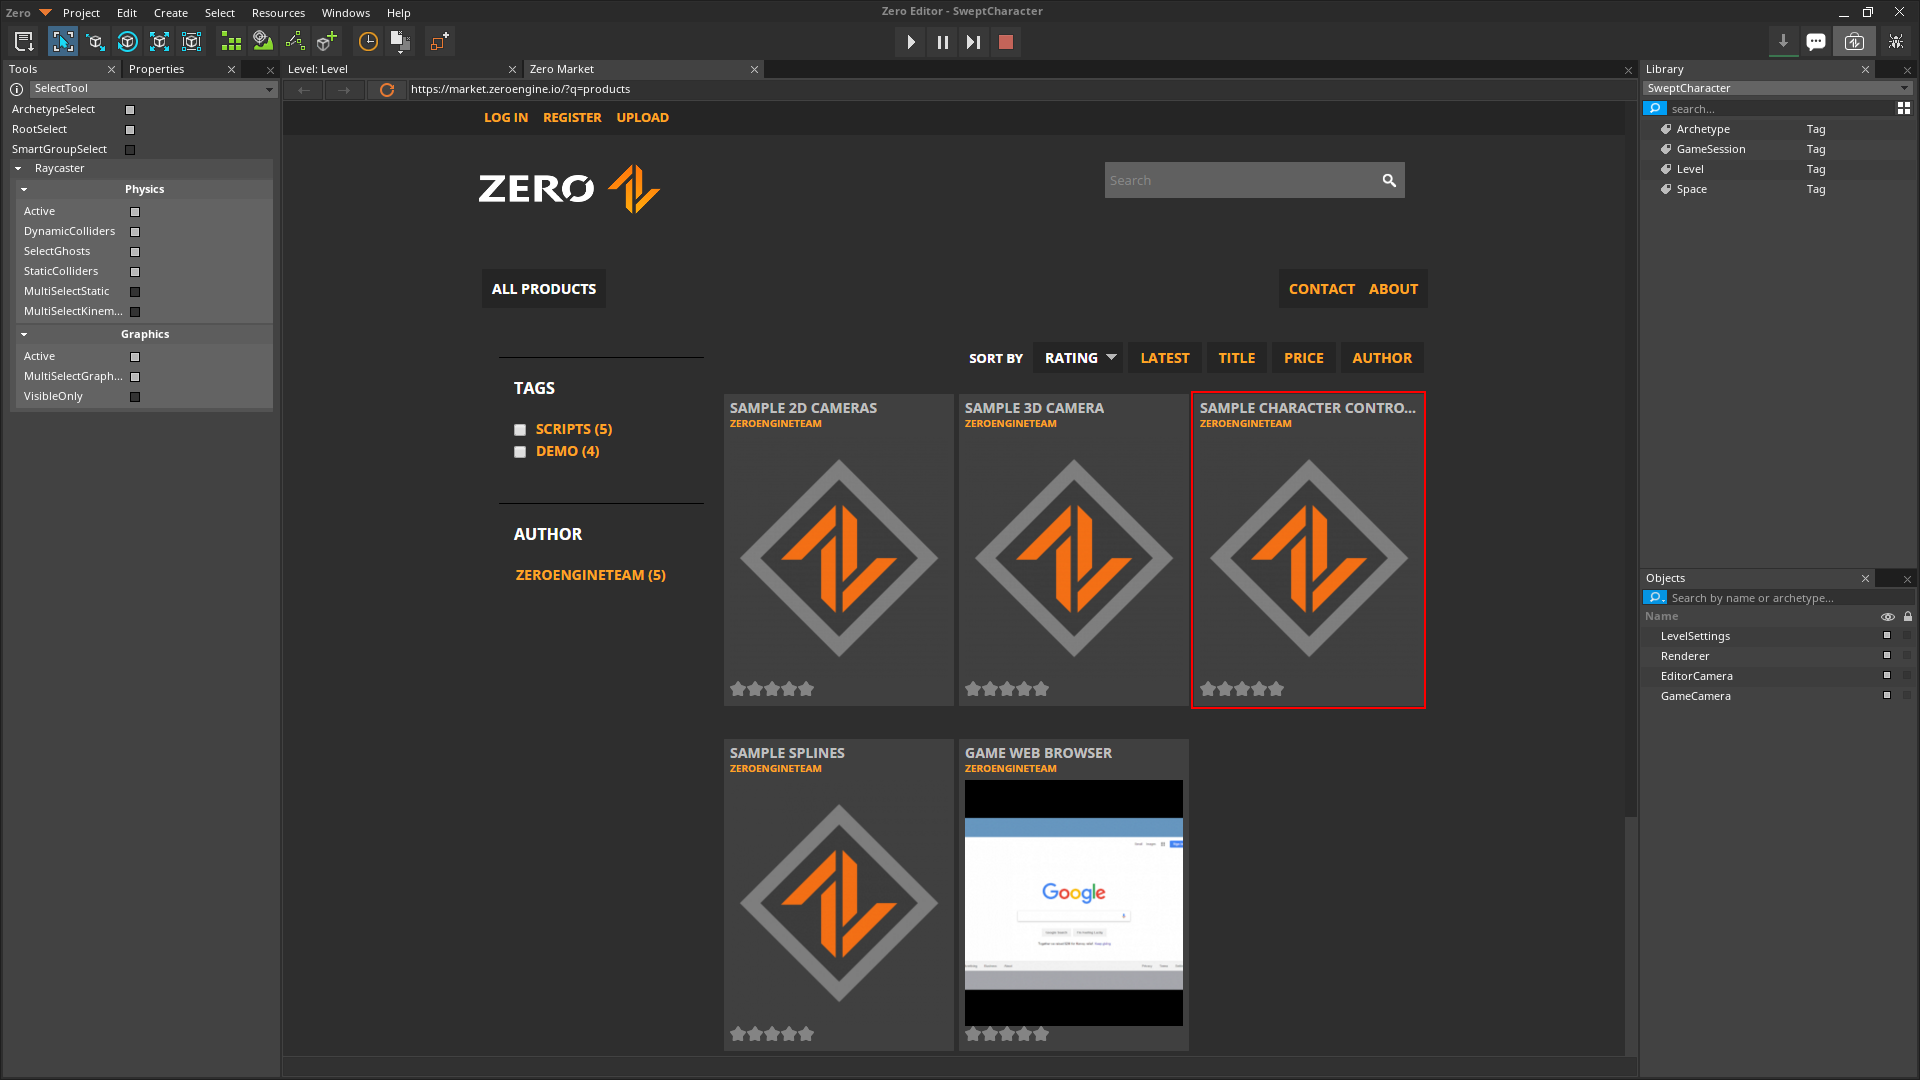Check the SCRIPTS (5) tag filter

[520, 430]
